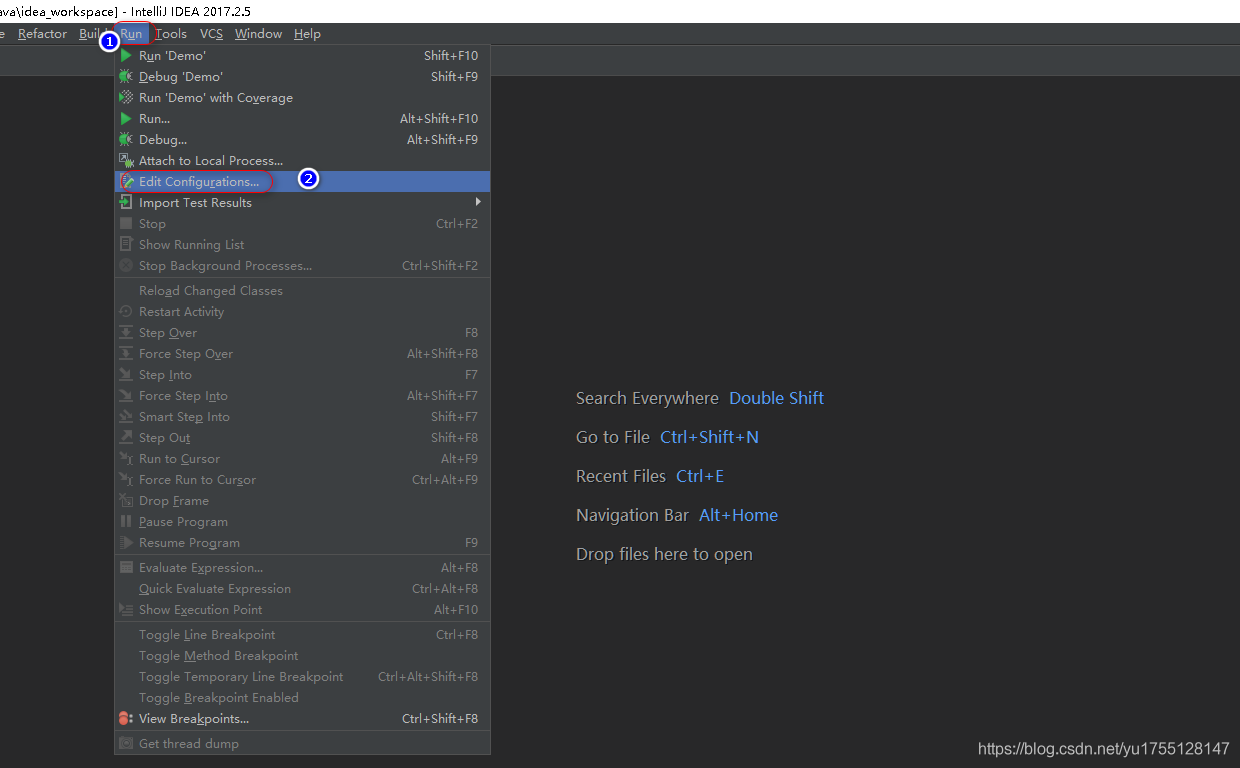Viewport: 1240px width, 768px height.
Task: Click the Edit Configurations wrench icon
Action: pos(127,182)
